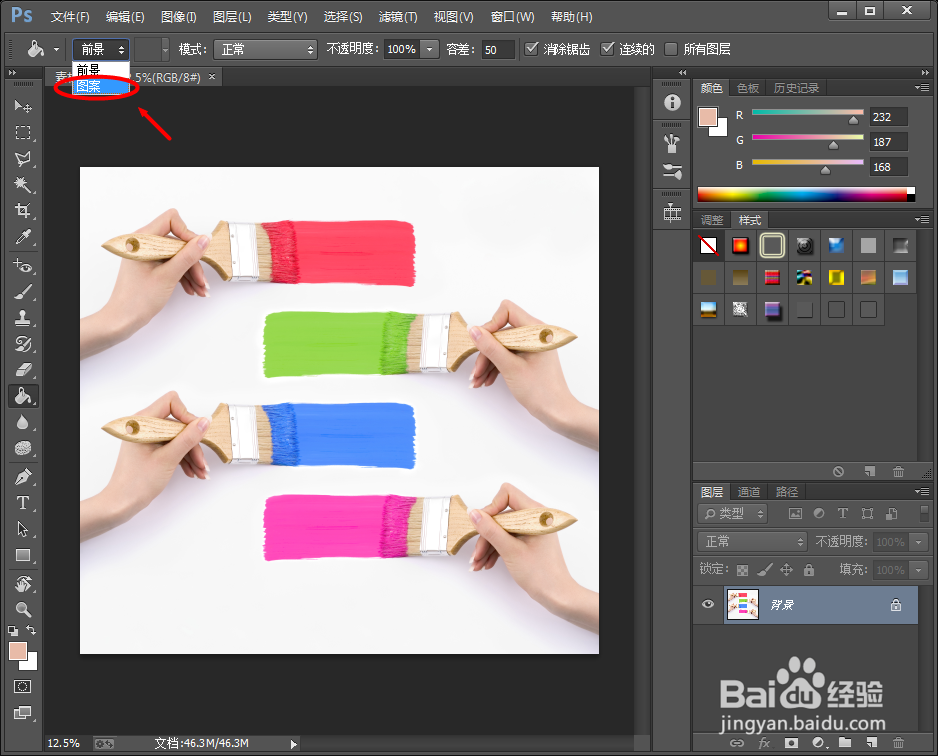938x756 pixels.
Task: Toggle pixel layer filter
Action: 795,513
